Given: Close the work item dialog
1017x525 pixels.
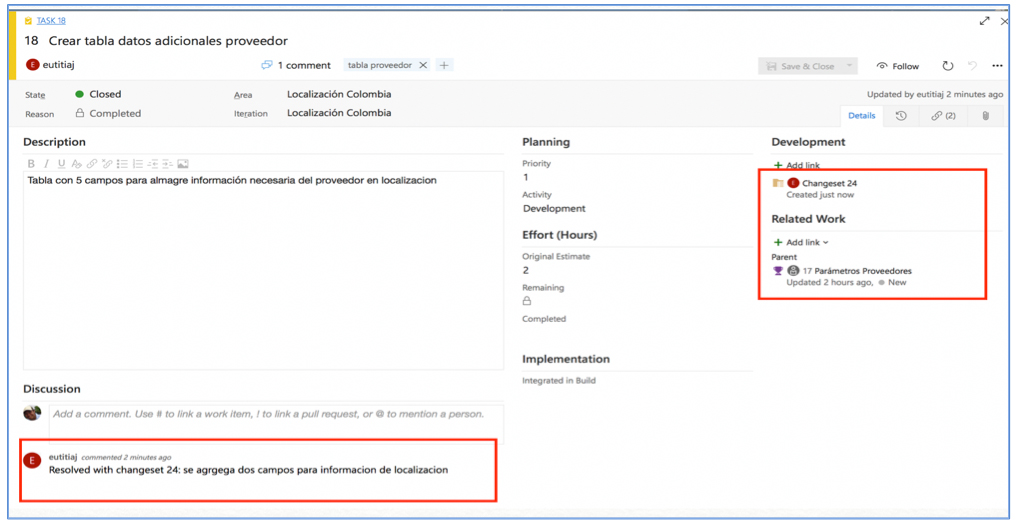Looking at the screenshot, I should click(1005, 21).
